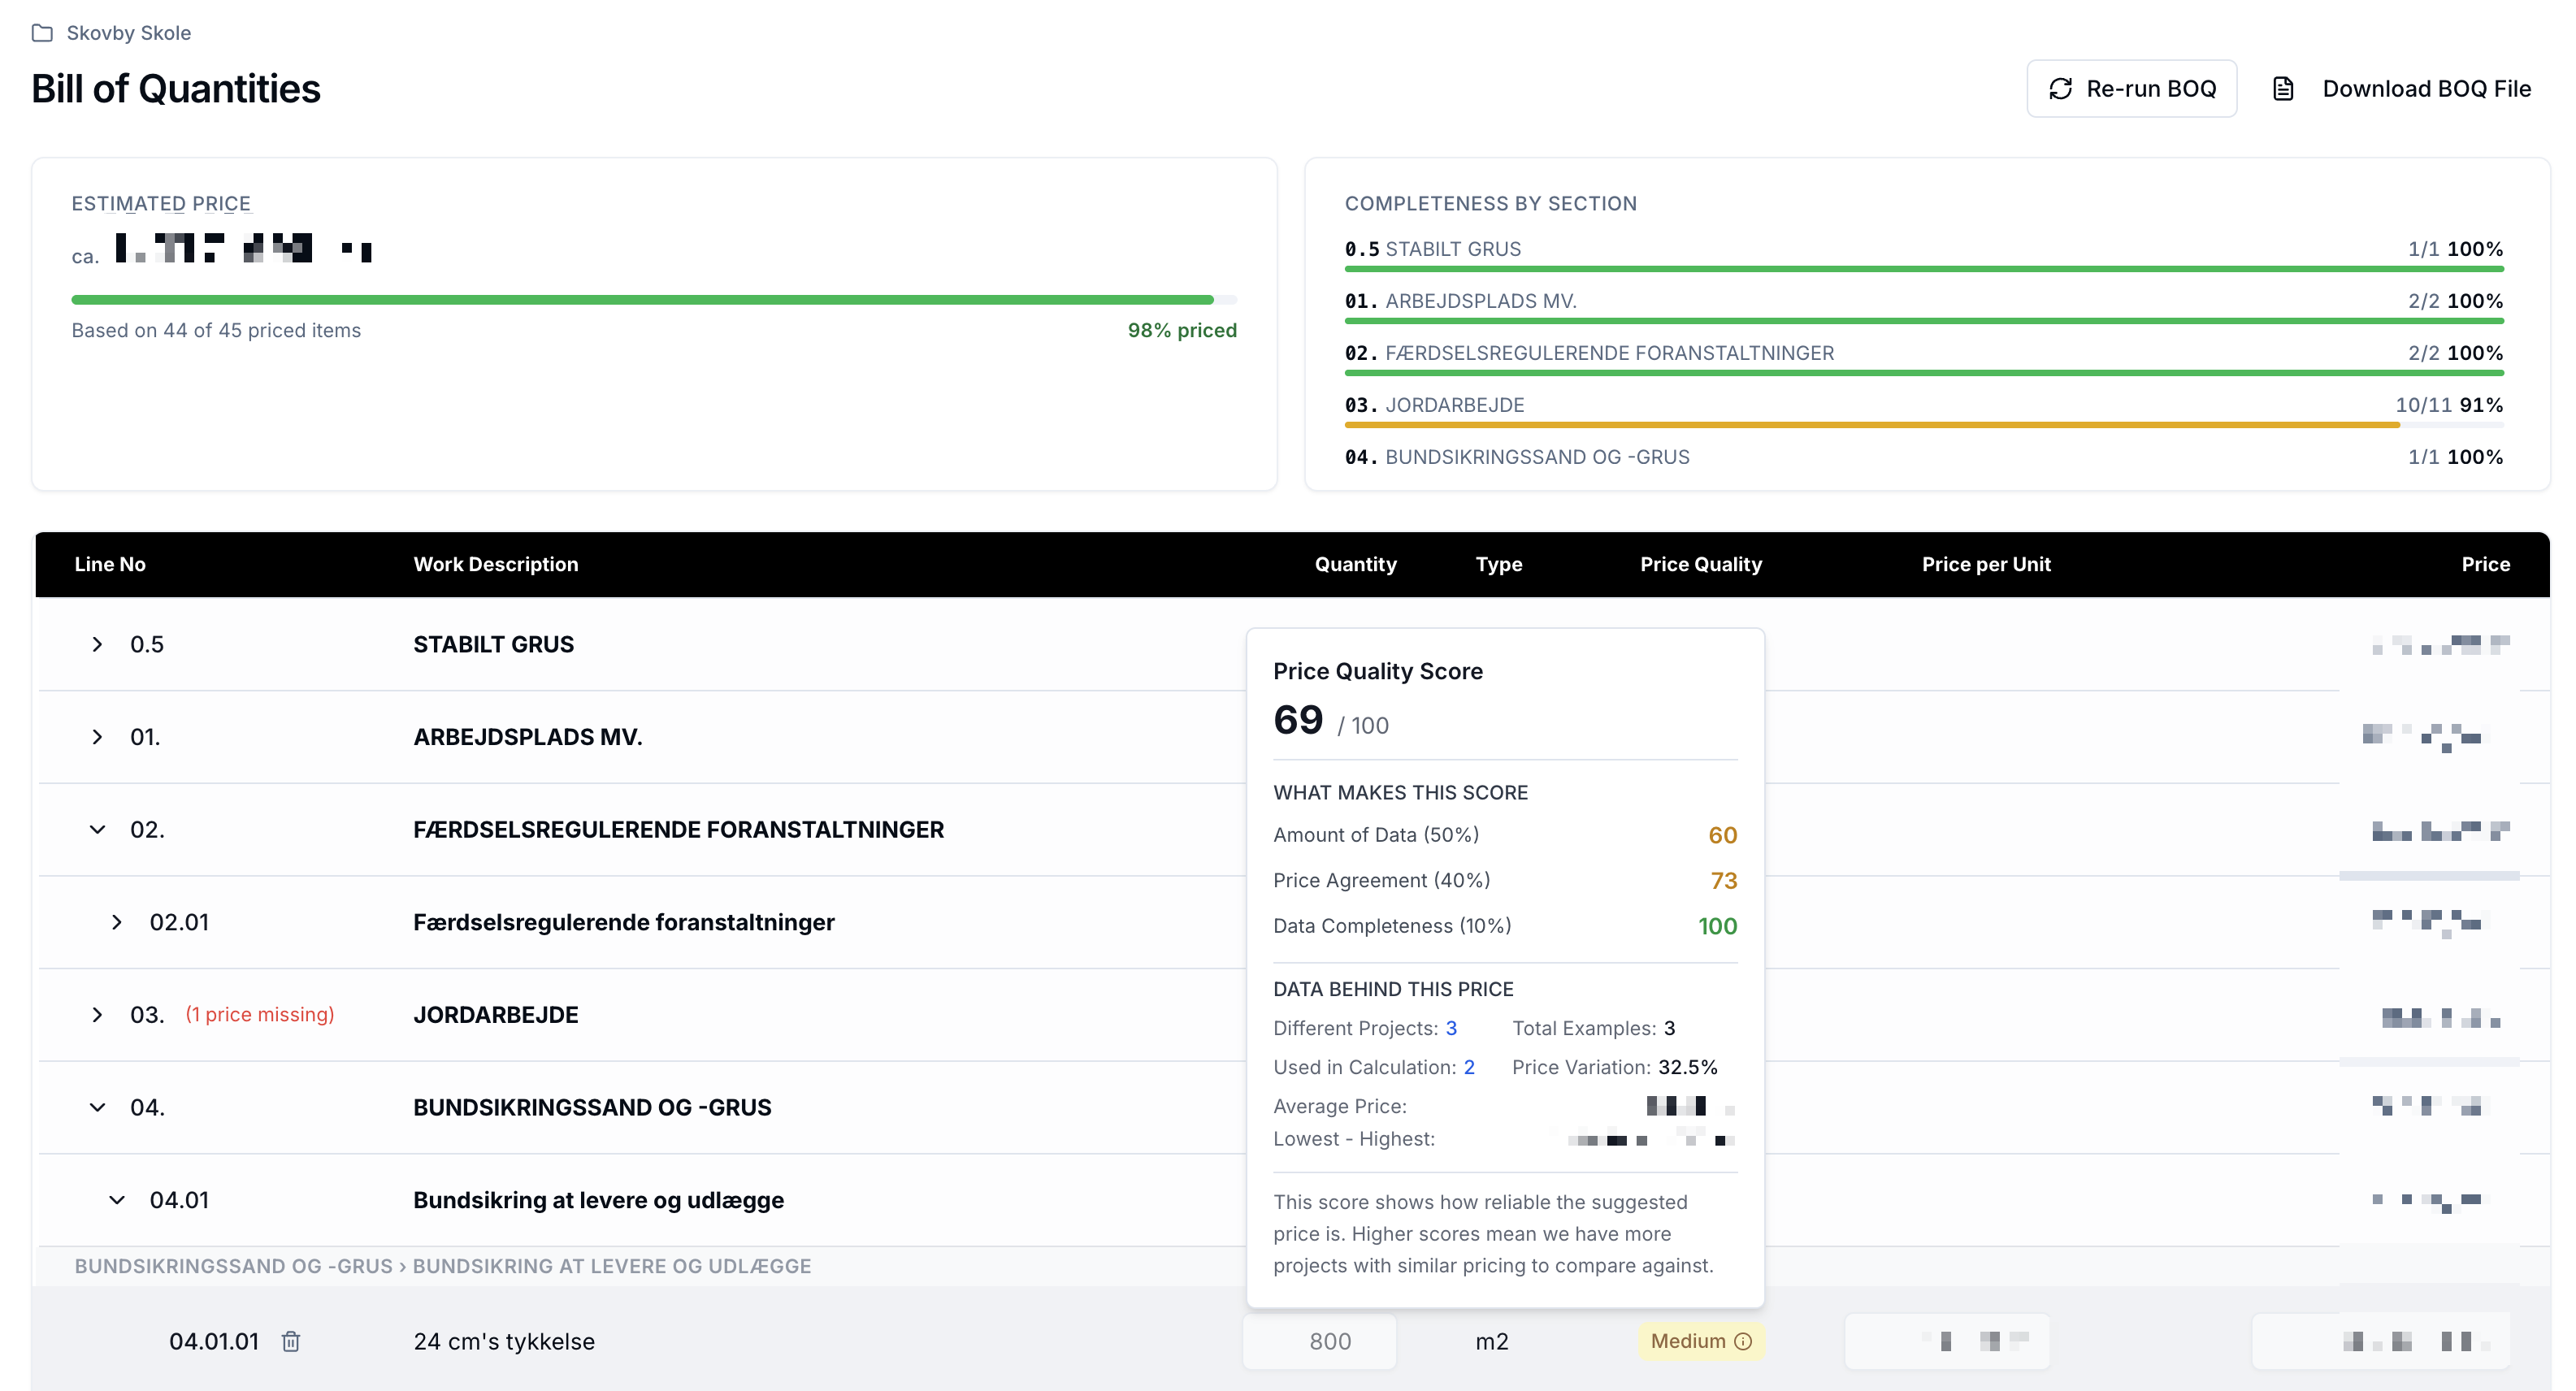Click the quantity field showing 800

point(1319,1341)
